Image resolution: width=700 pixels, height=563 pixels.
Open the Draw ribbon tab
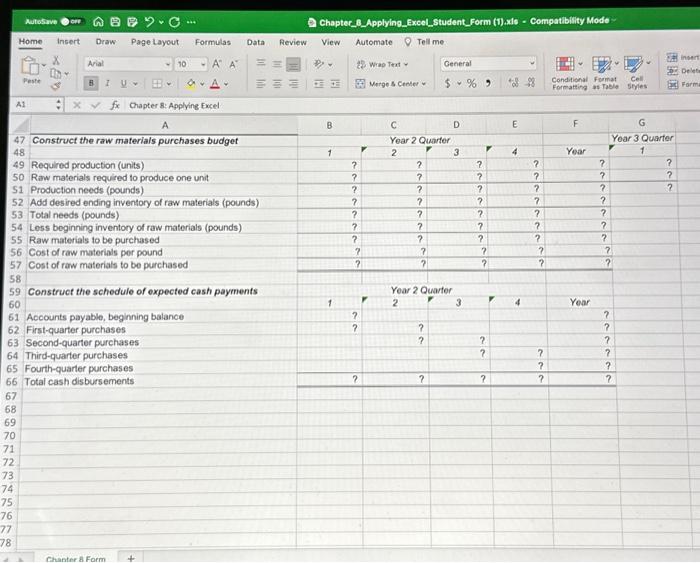coord(106,42)
